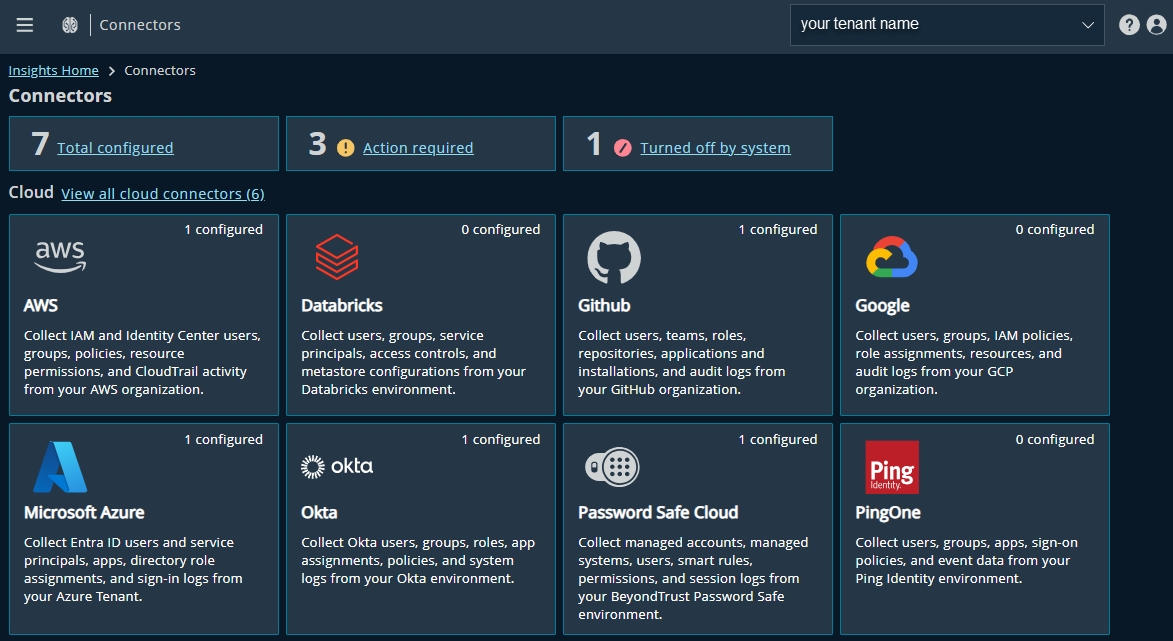Click the Databricks connector description text
Viewport: 1173px width, 641px height.
pyautogui.click(x=414, y=363)
